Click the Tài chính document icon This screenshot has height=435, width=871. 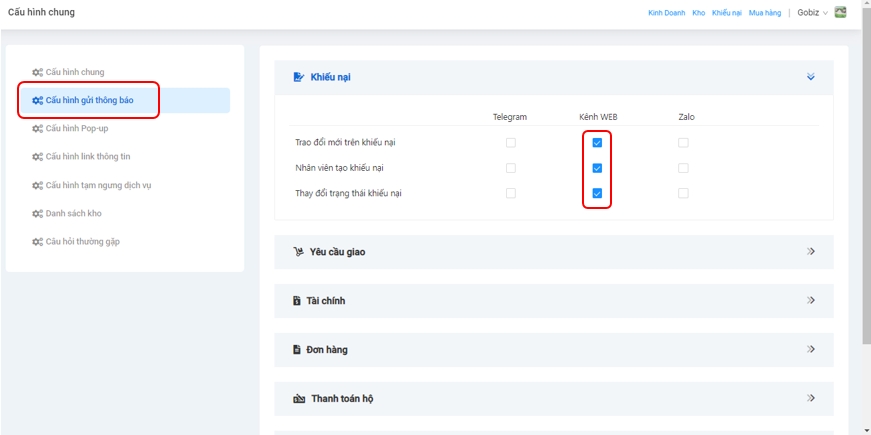pyautogui.click(x=297, y=301)
